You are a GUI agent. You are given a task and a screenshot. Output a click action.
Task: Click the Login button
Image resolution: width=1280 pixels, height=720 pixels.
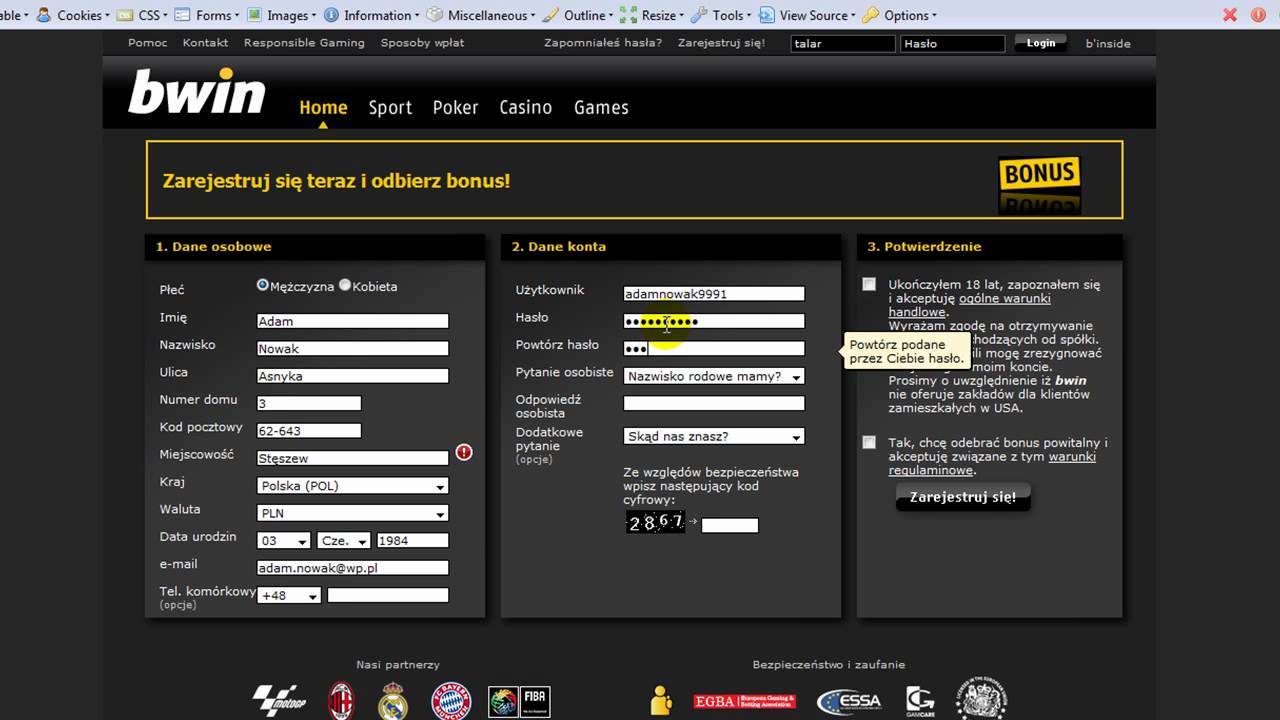[1040, 43]
